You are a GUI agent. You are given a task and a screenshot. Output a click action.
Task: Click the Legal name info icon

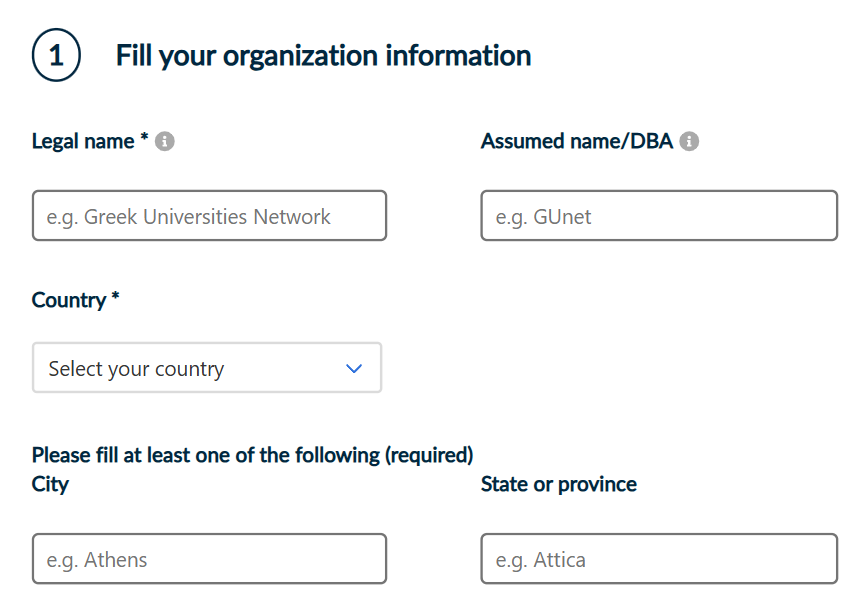coord(164,142)
